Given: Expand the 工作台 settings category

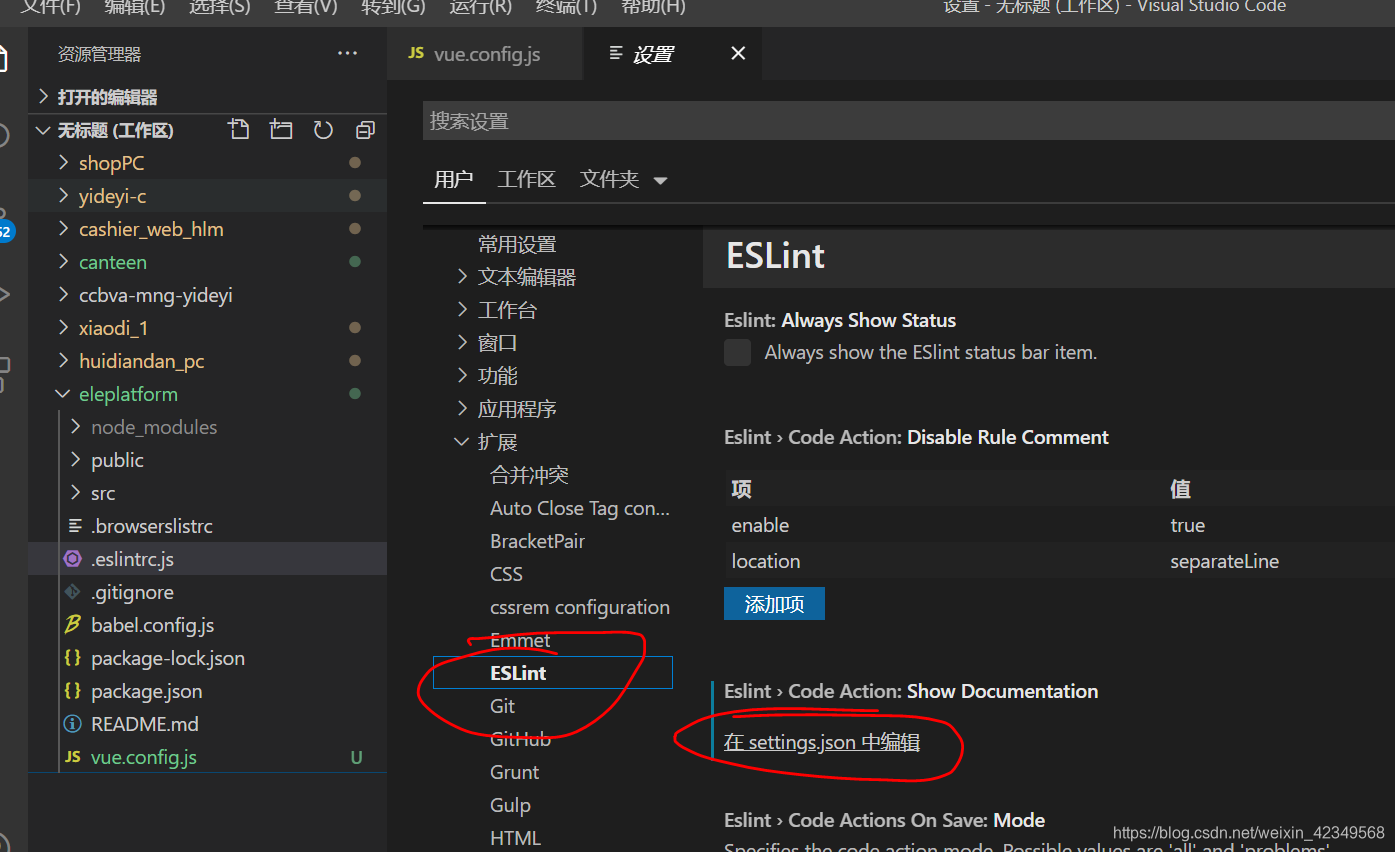Looking at the screenshot, I should [x=462, y=310].
